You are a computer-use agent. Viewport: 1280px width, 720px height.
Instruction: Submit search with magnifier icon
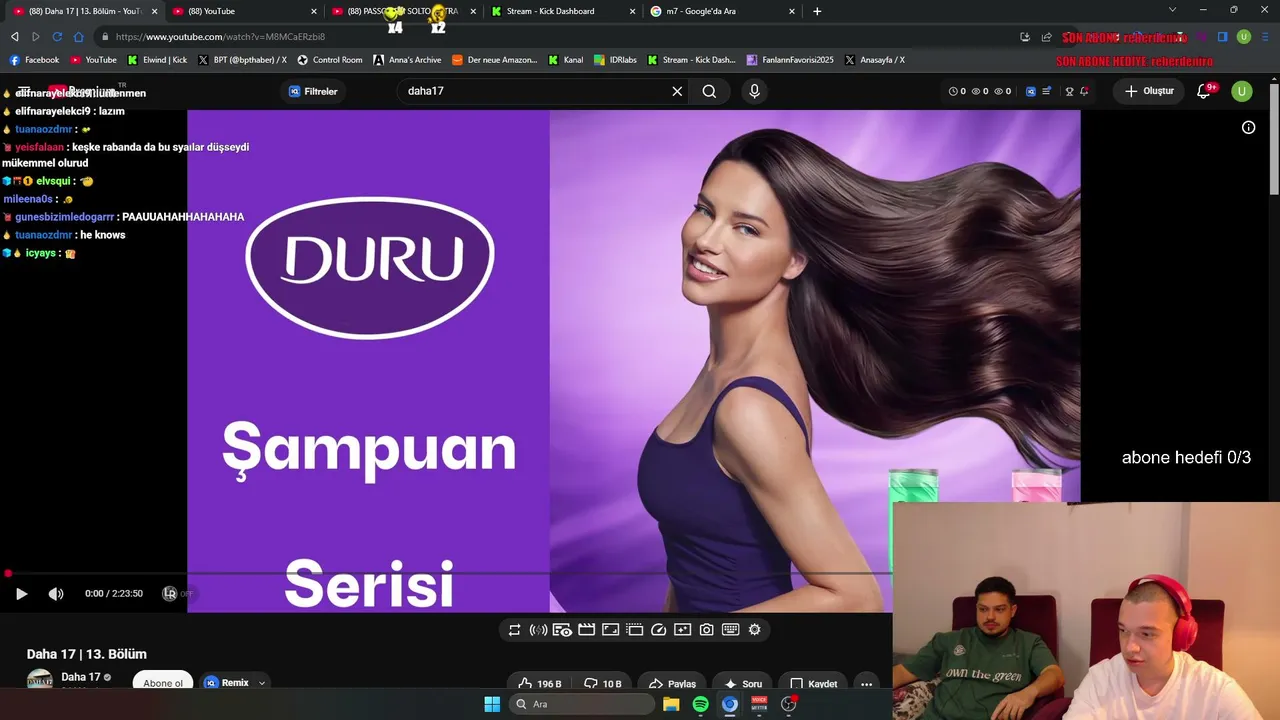tap(709, 91)
